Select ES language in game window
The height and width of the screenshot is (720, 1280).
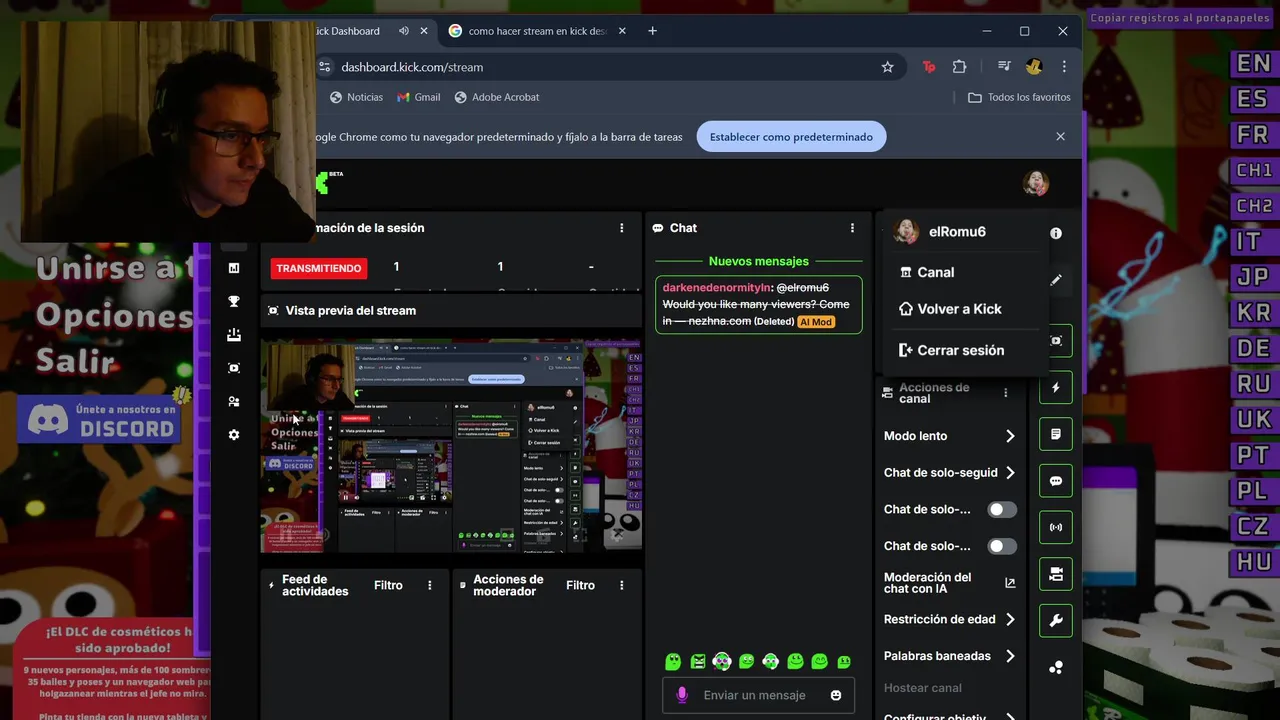coord(1253,99)
